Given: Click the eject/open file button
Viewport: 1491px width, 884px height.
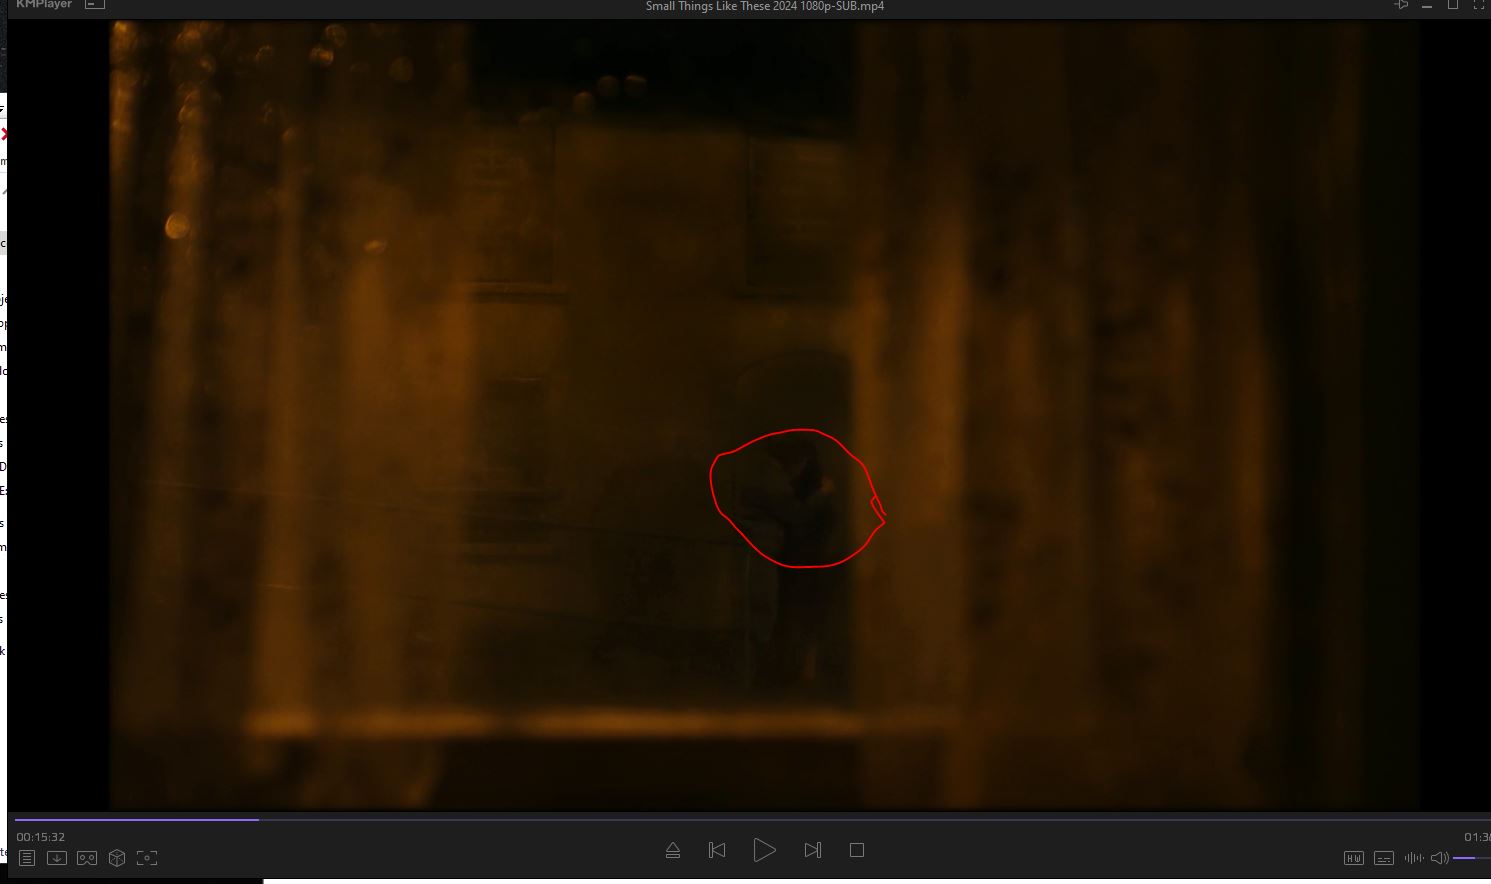Looking at the screenshot, I should (673, 850).
